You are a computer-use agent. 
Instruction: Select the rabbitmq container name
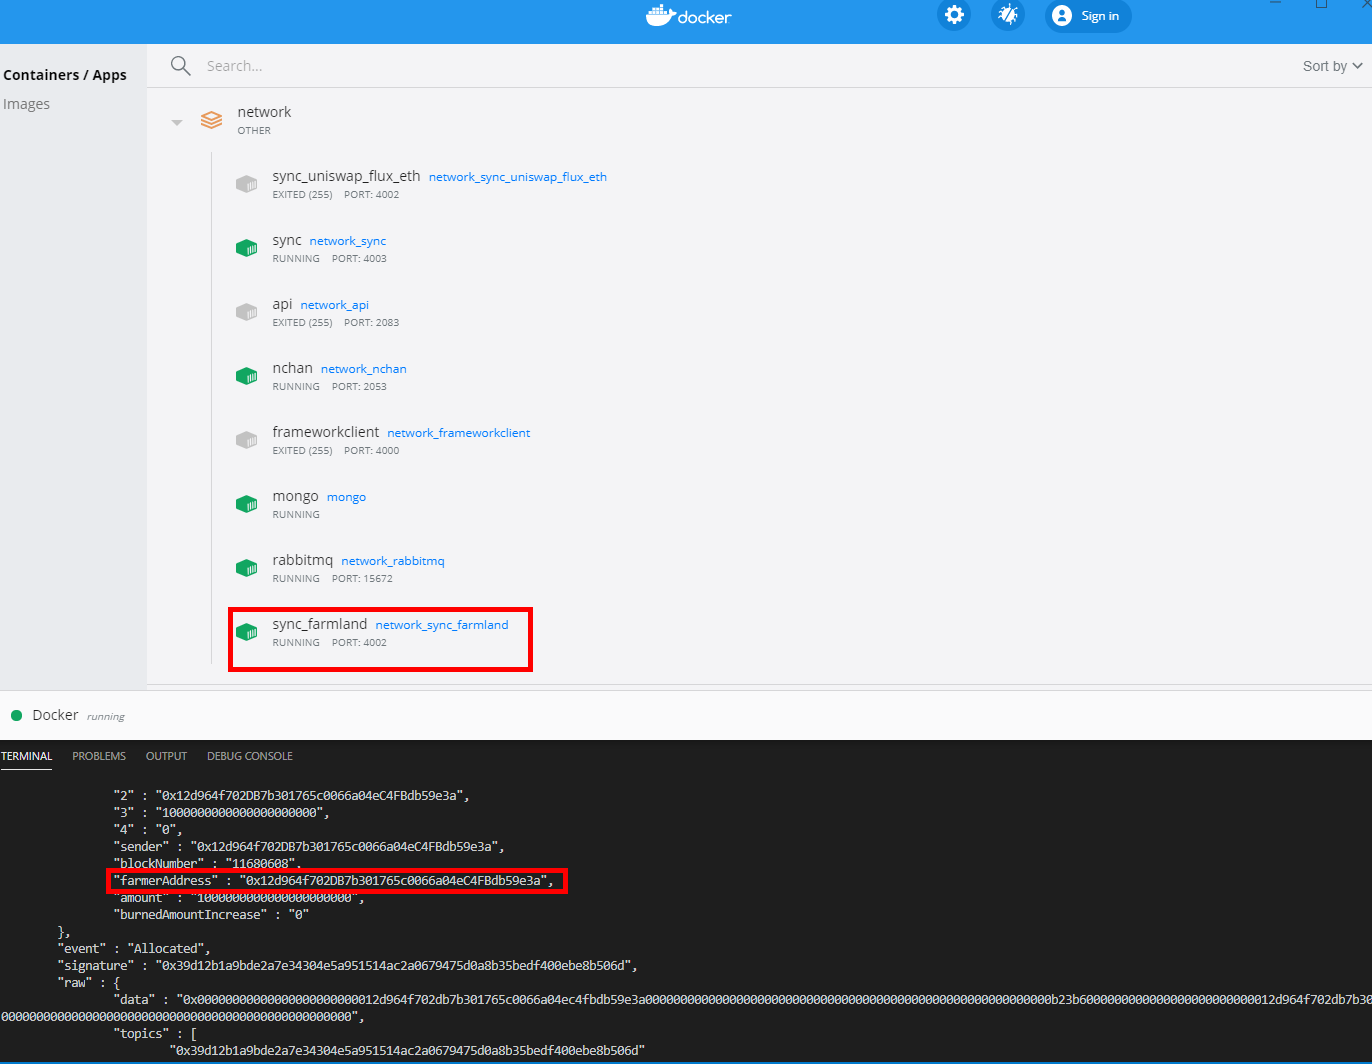(302, 560)
